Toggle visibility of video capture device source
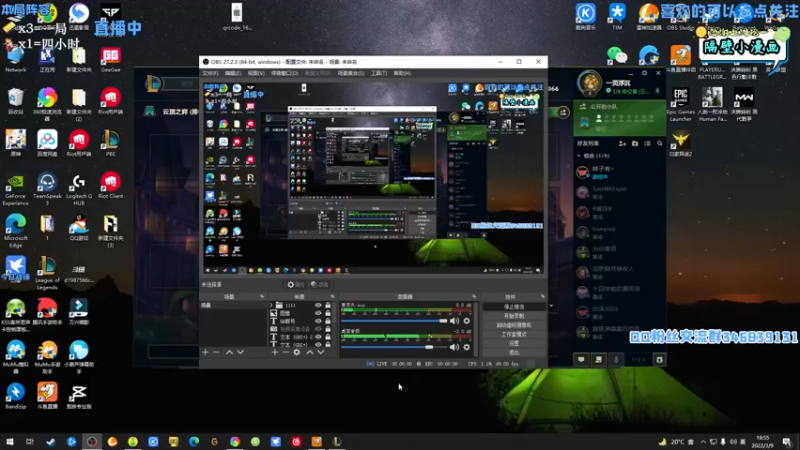This screenshot has height=450, width=800. [x=318, y=329]
